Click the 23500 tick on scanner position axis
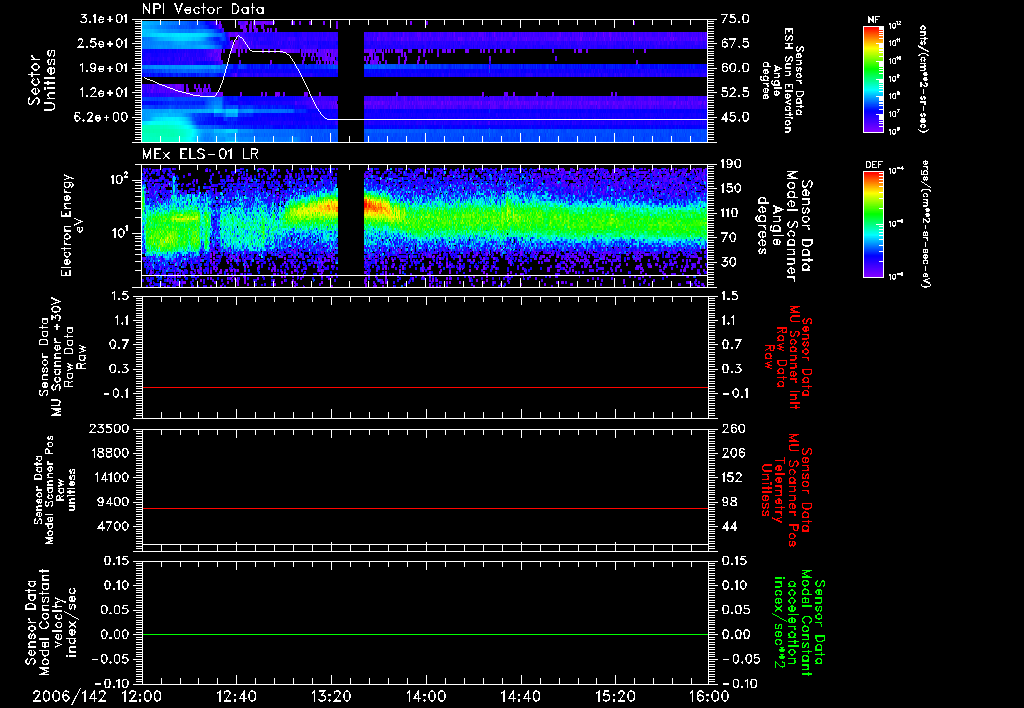Viewport: 1024px width, 708px height. click(x=109, y=428)
